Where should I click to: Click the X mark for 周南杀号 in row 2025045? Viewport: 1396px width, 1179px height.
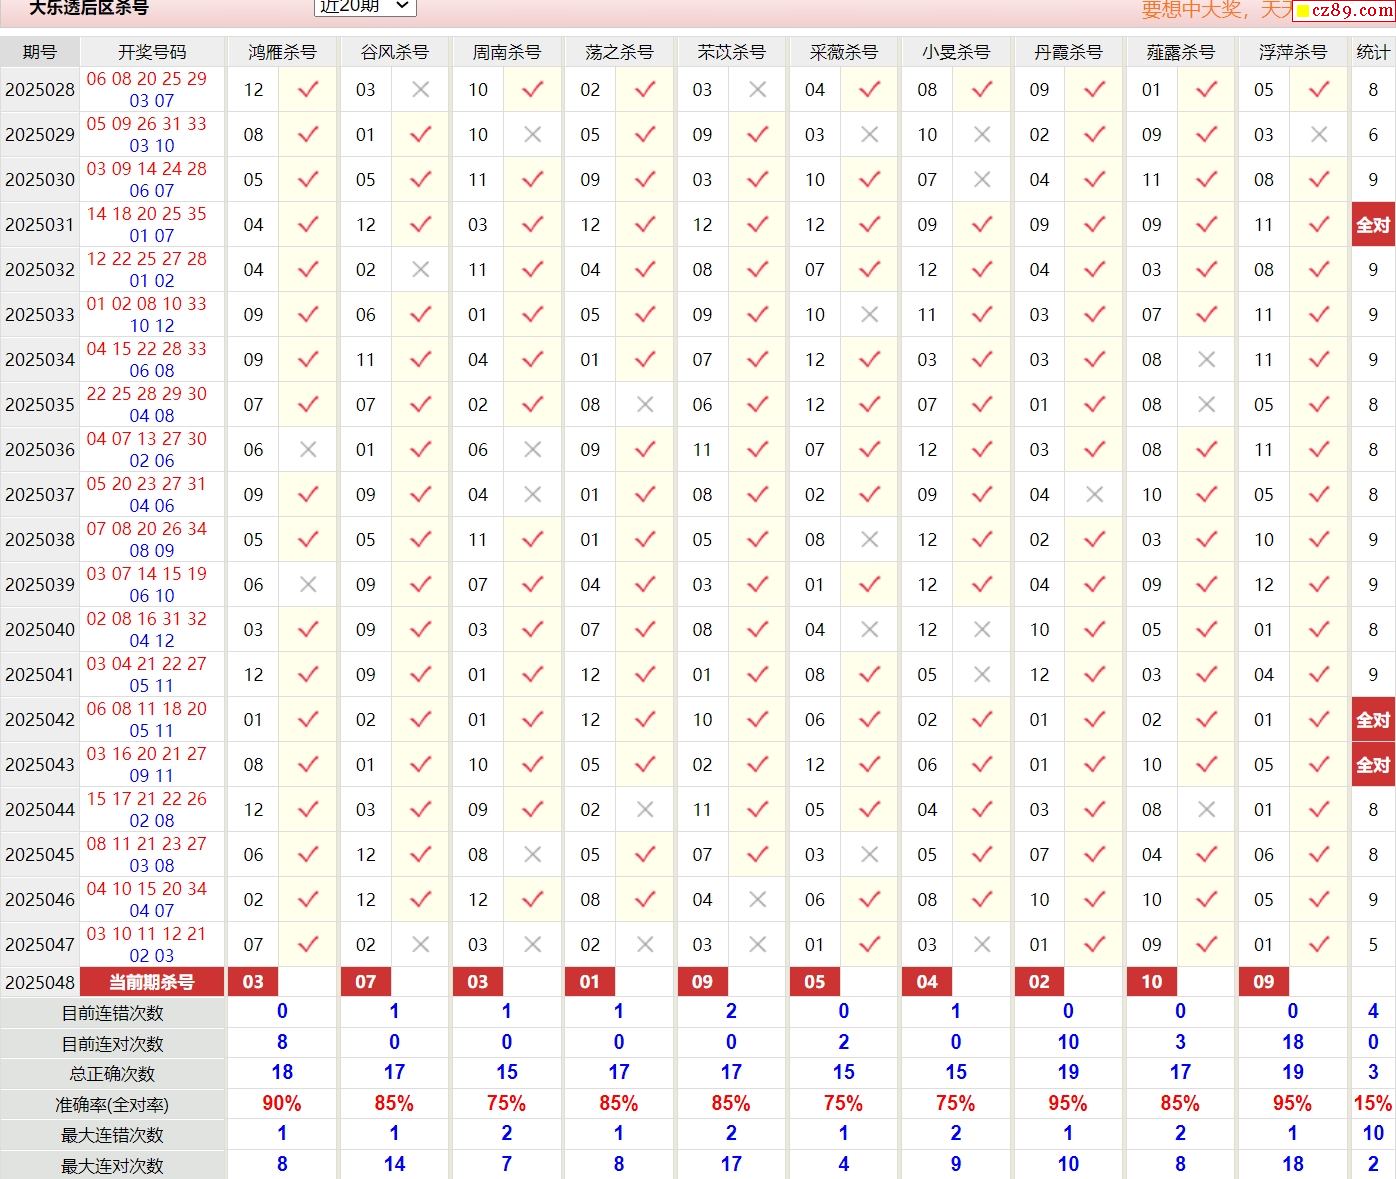[x=532, y=854]
